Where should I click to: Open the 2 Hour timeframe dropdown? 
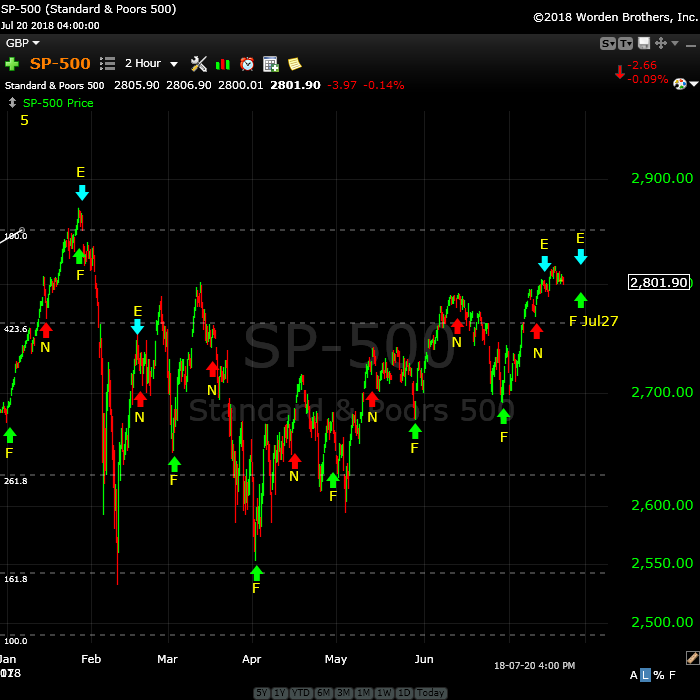151,63
